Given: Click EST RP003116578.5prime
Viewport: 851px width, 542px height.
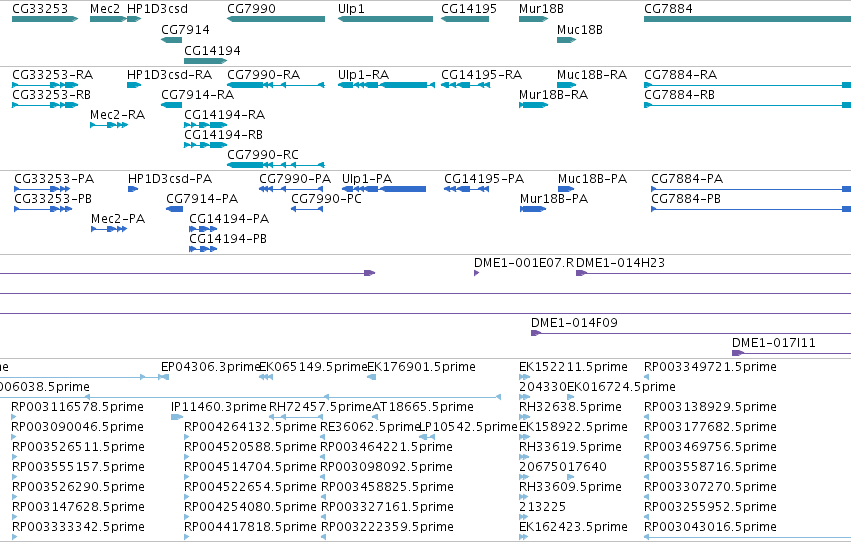Looking at the screenshot, I should tap(78, 407).
